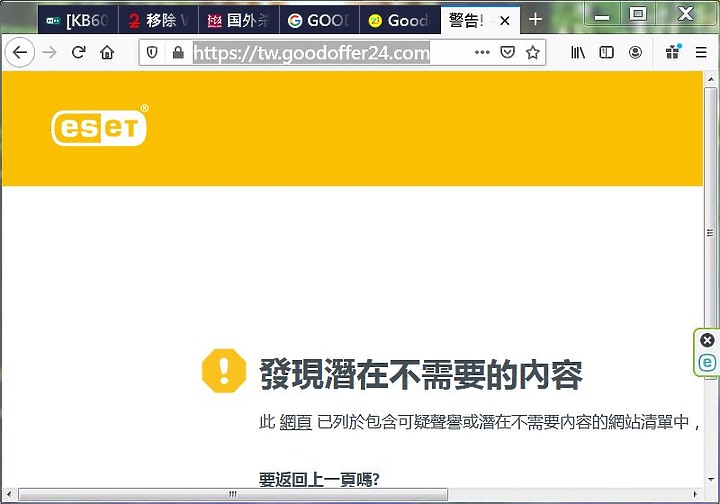The width and height of the screenshot is (720, 504).
Task: Click vertical scrollbar down arrow
Action: [x=711, y=480]
